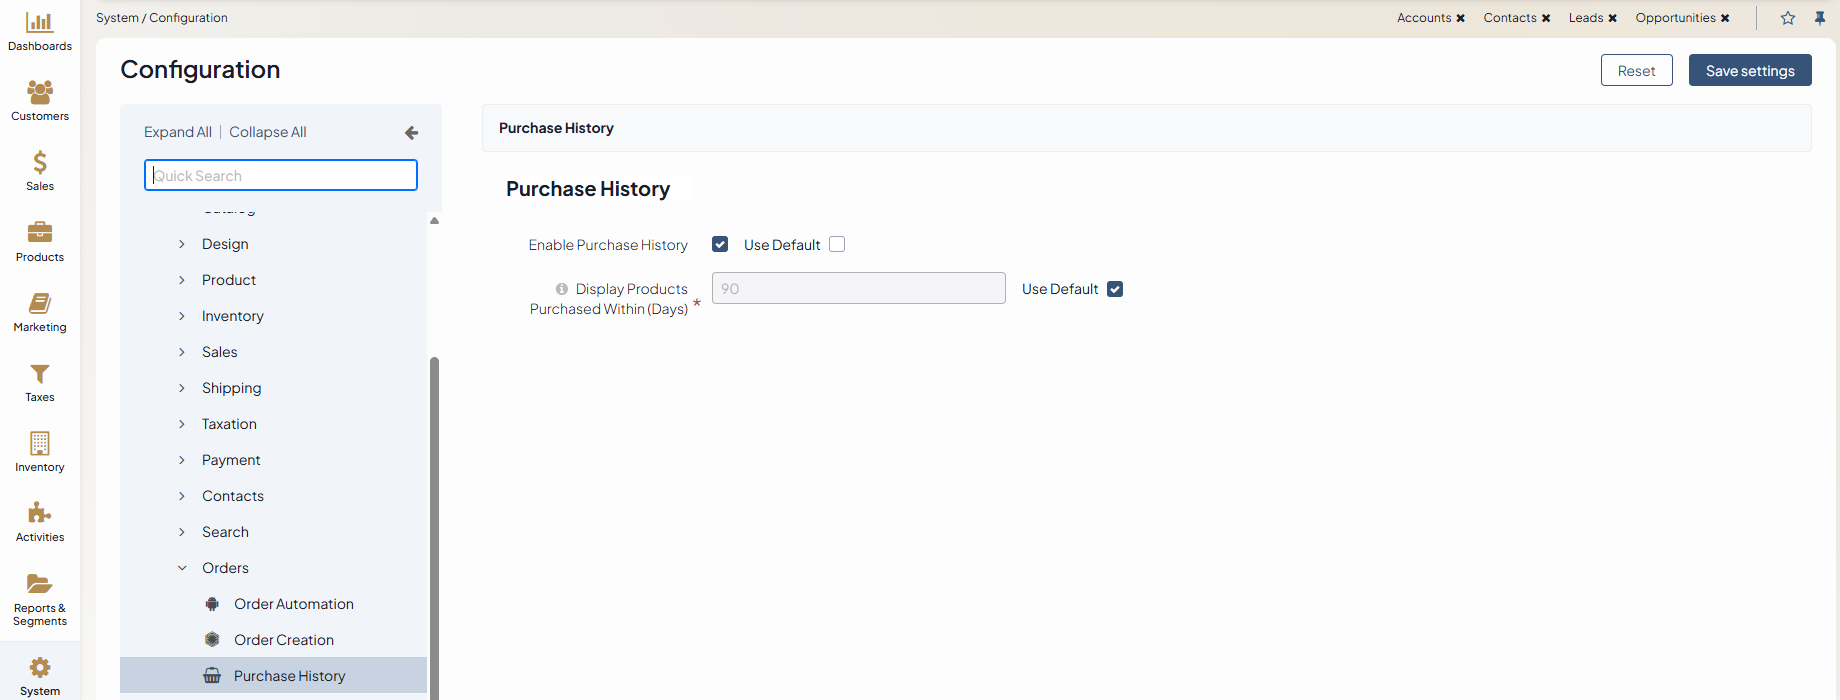
Task: Select Order Automation in the tree
Action: click(293, 604)
